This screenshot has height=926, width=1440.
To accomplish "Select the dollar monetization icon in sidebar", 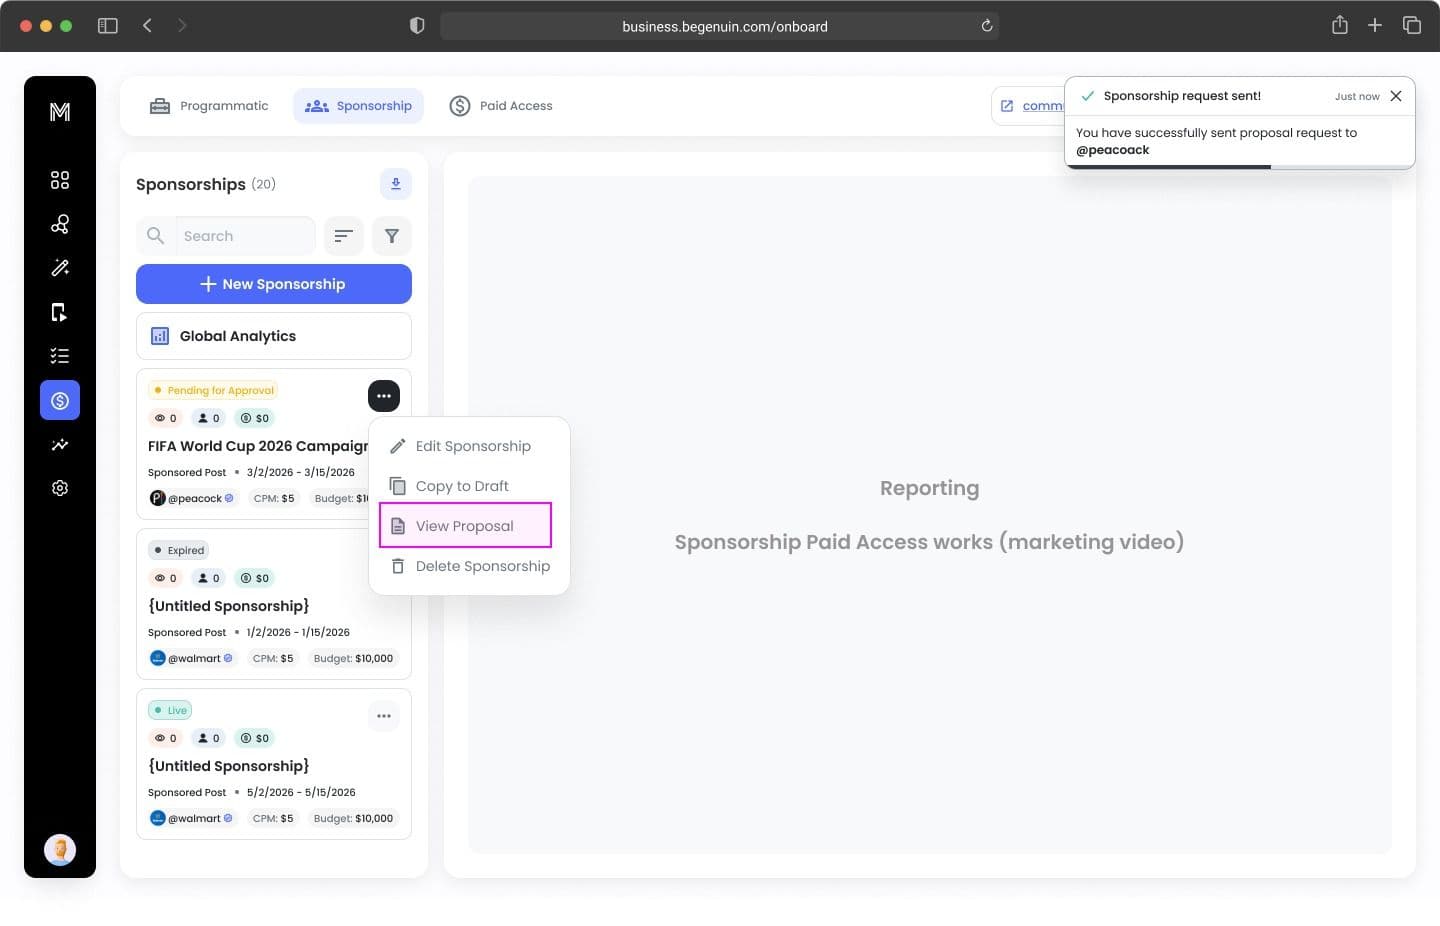I will pyautogui.click(x=60, y=400).
